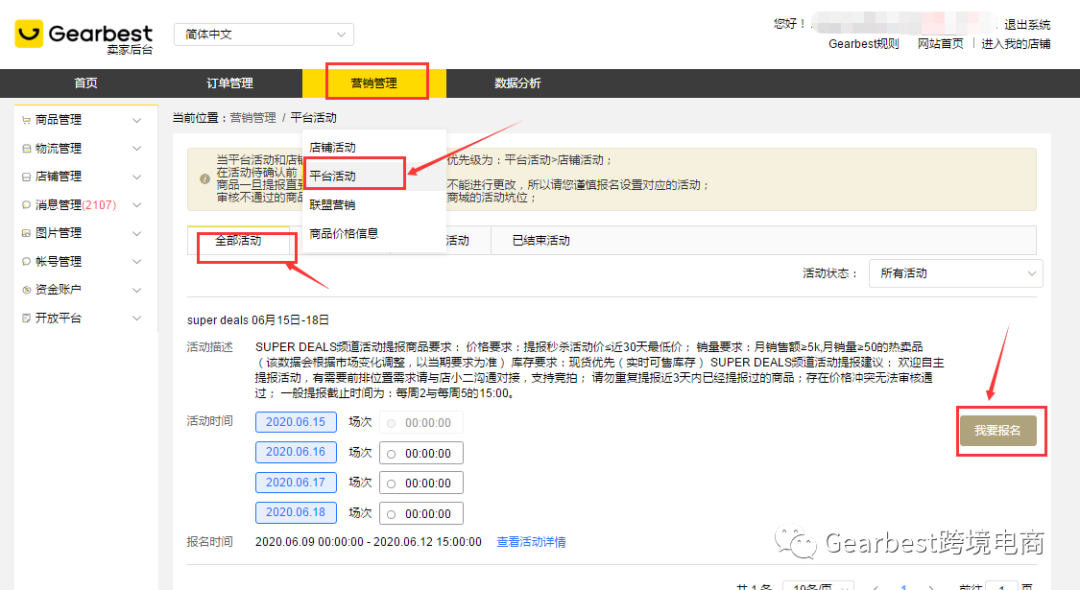Image resolution: width=1080 pixels, height=590 pixels.
Task: Expand the 物流管理 sidebar chevron
Action: coord(136,149)
